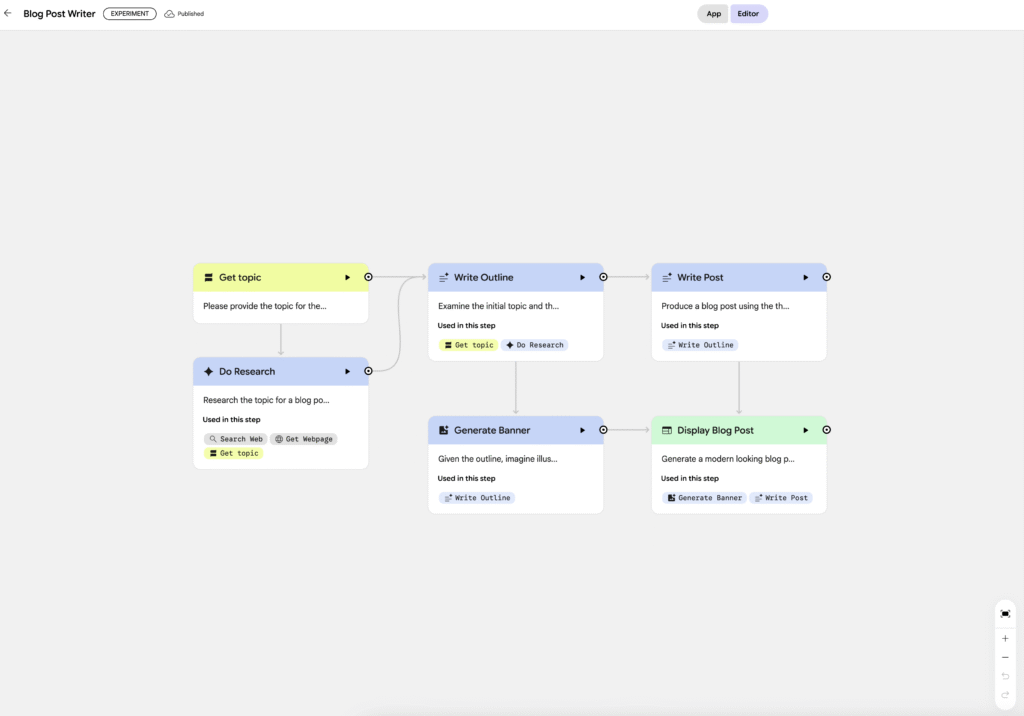Screen dimensions: 1024x716
Task: Switch to the Editor tab
Action: 748,14
